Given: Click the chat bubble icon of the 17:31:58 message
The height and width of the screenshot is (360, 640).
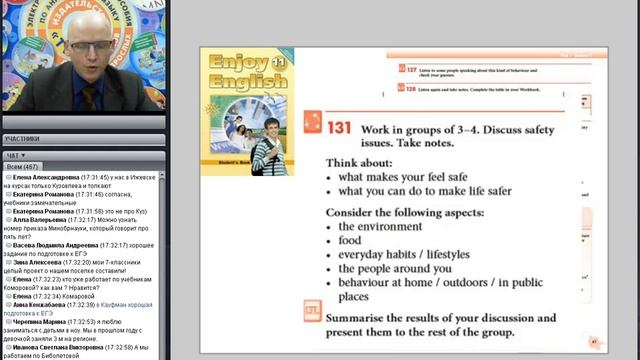Looking at the screenshot, I should click(x=8, y=211).
